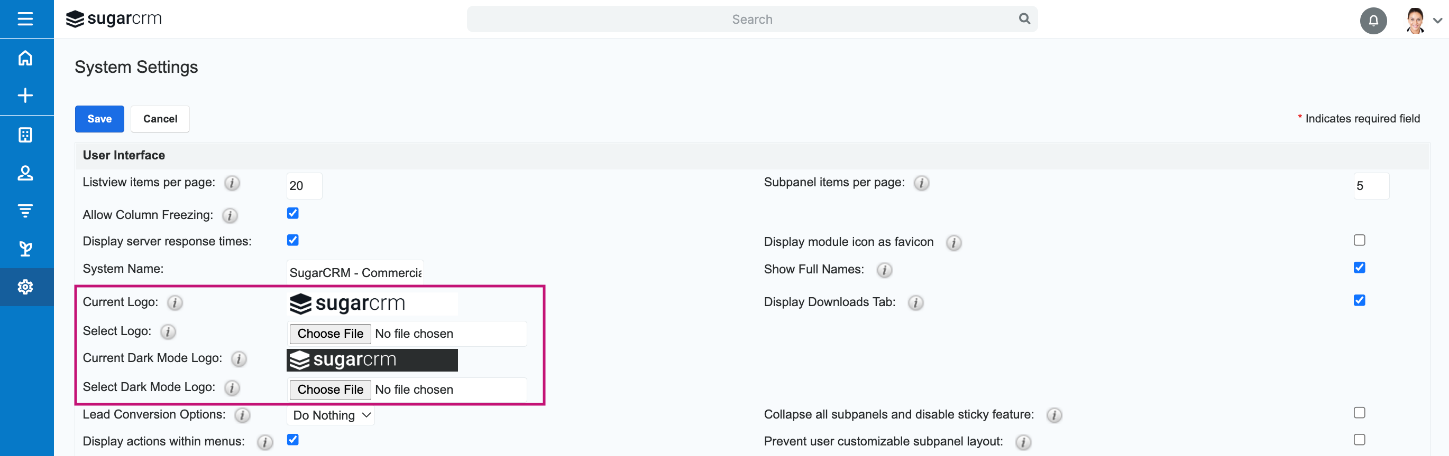
Task: Enable Display module icon as favicon
Action: [x=1359, y=240]
